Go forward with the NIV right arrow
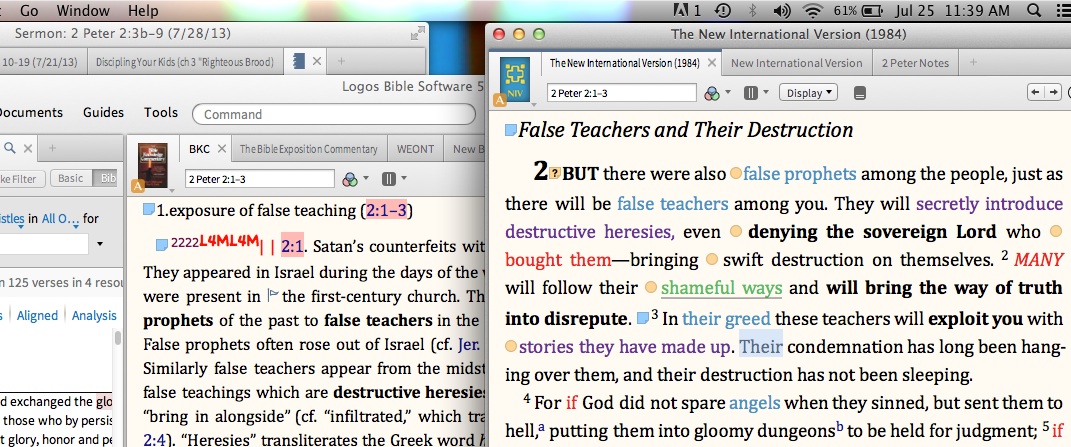The width and height of the screenshot is (1071, 447). (x=1054, y=92)
